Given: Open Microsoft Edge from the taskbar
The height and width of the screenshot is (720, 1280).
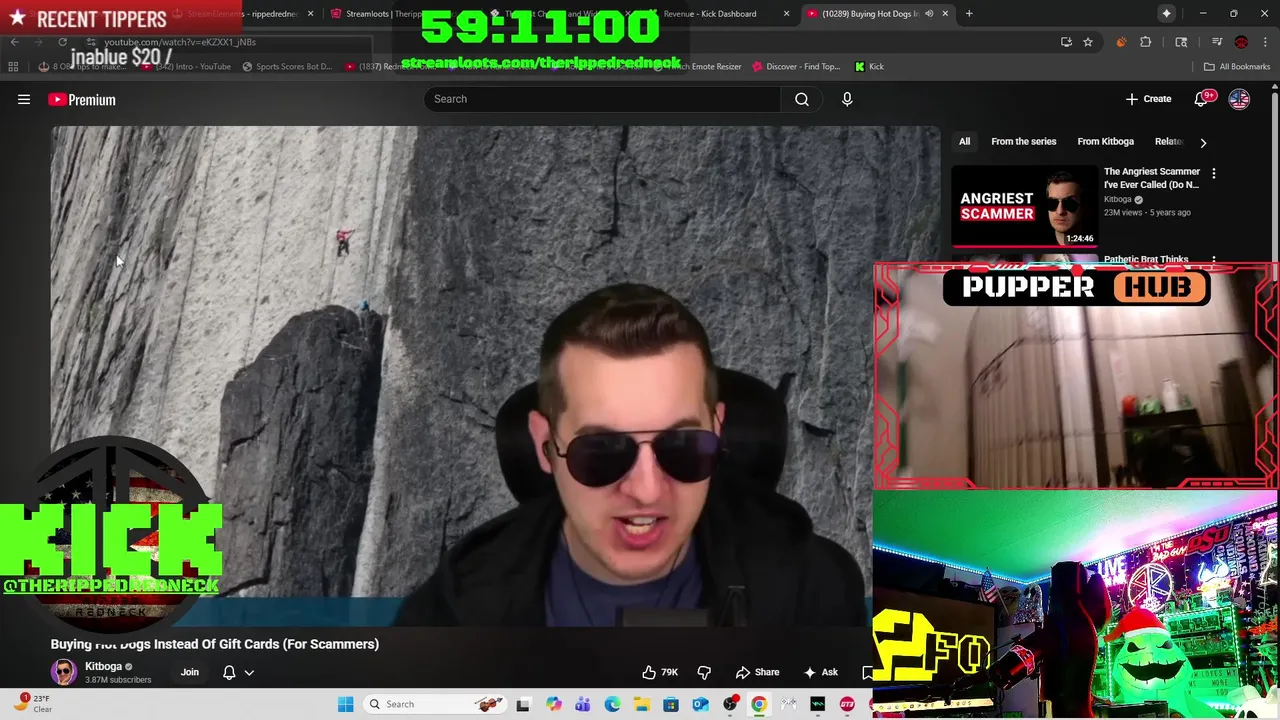Looking at the screenshot, I should (x=612, y=705).
